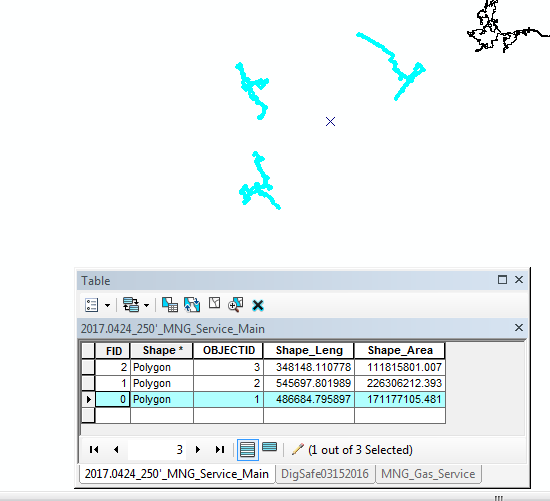Expand the Table Options dropdown arrow
The image size is (550, 501).
coord(107,305)
